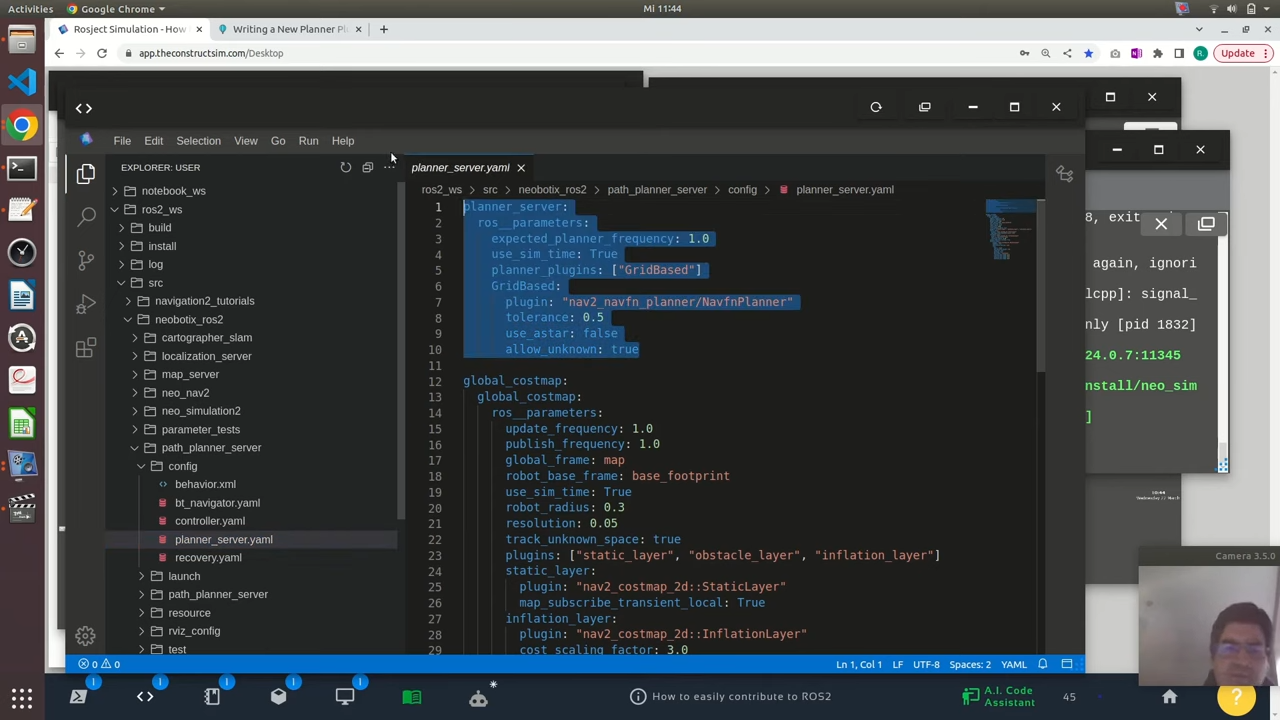1280x720 pixels.
Task: Open the Run and Debug view
Action: (x=86, y=304)
